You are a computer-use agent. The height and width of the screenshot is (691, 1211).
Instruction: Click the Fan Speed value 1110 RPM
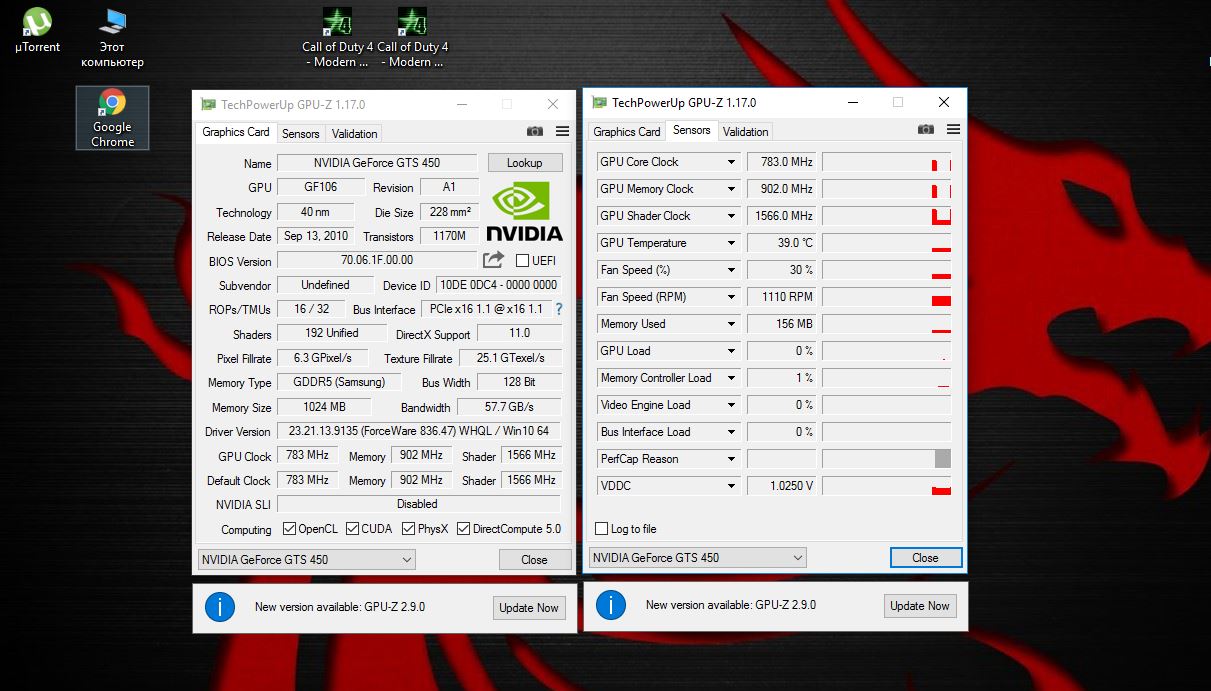point(782,297)
